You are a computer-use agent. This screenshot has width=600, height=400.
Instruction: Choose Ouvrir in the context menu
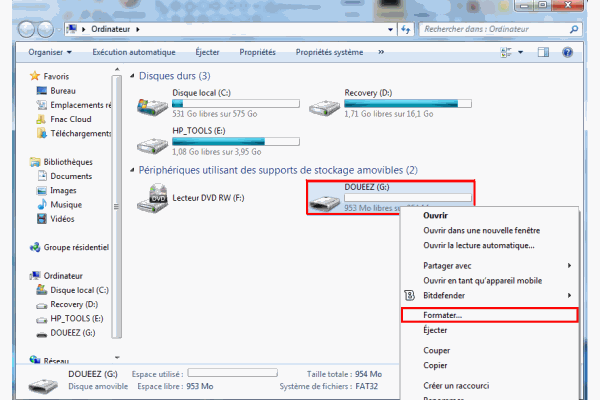(435, 215)
